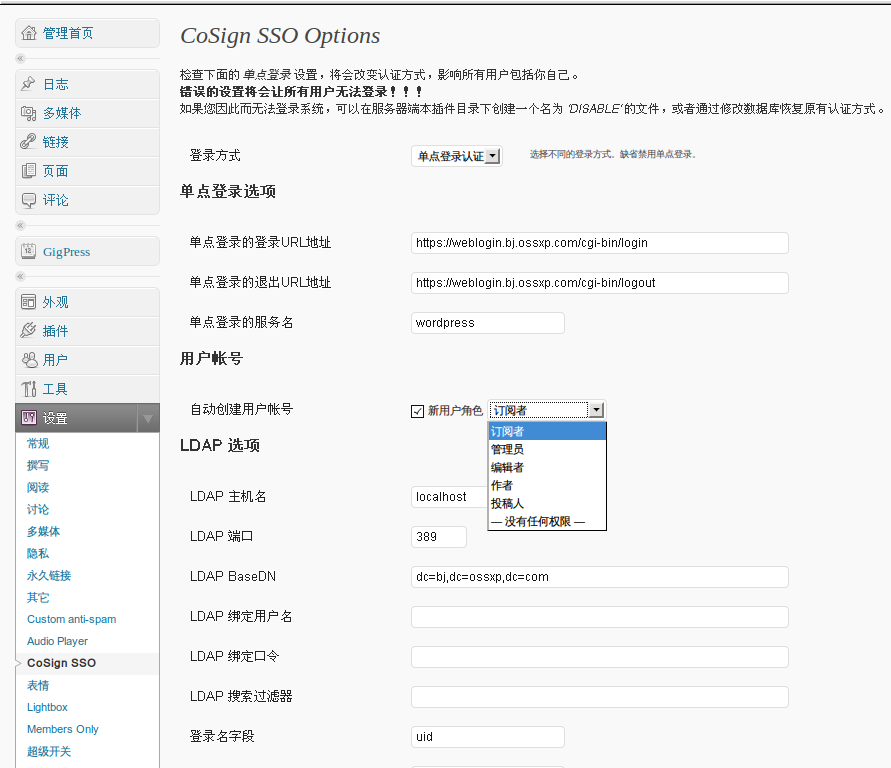891x768 pixels.
Task: Open the Audio Player settings link
Action: click(x=57, y=641)
